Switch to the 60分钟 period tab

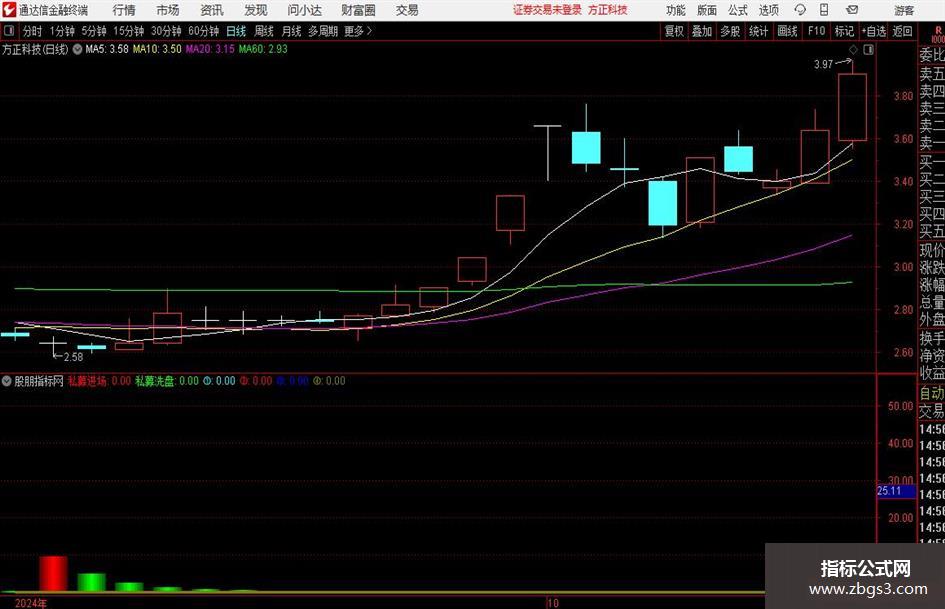click(203, 31)
